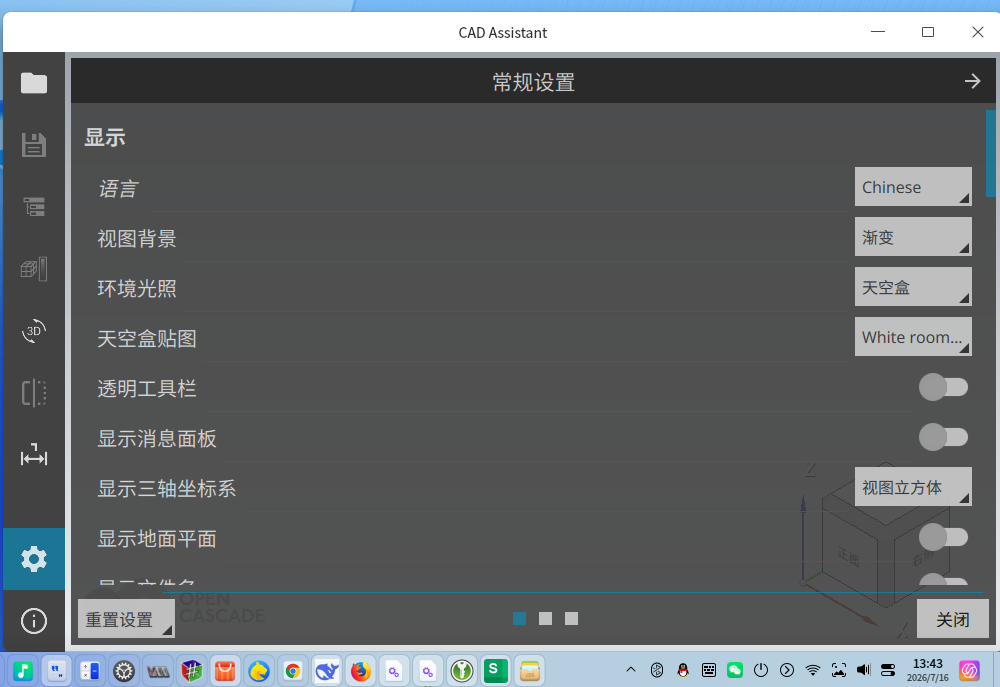Expand the 天空盒贴图 dropdown White room

click(913, 337)
